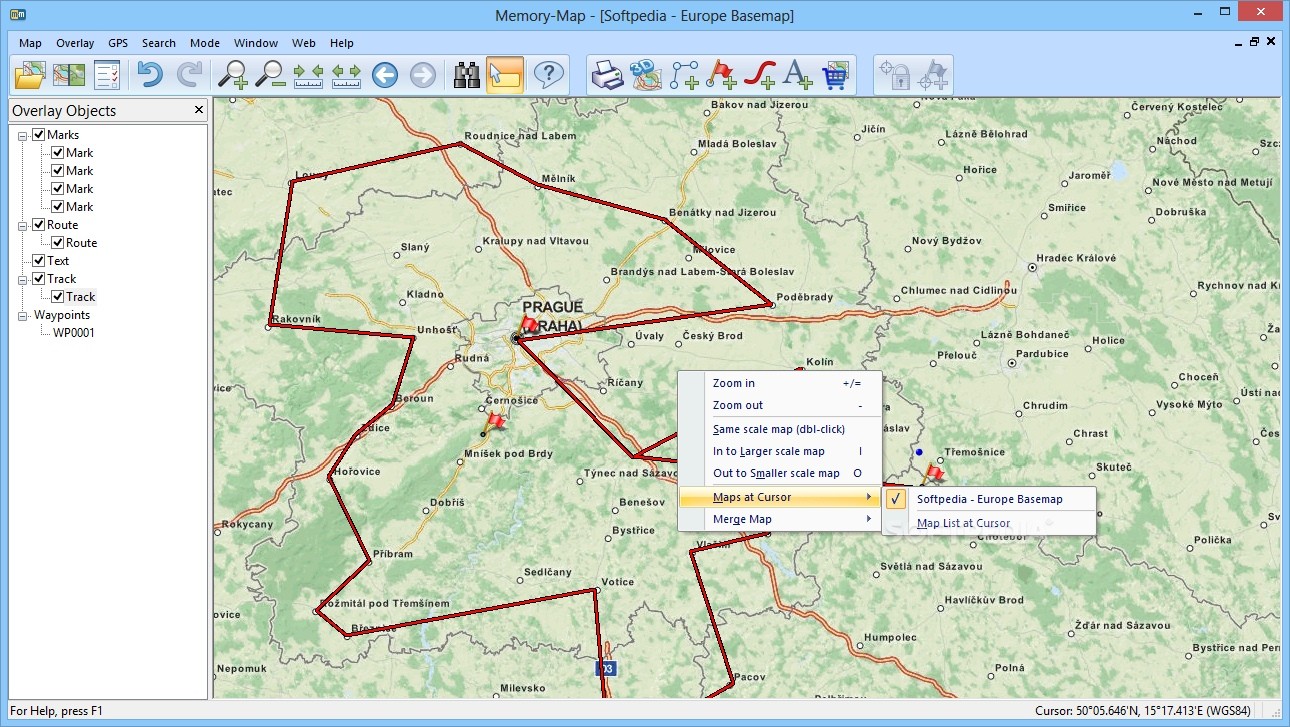The height and width of the screenshot is (727, 1290).
Task: Click the red flag near Černošice
Action: pyautogui.click(x=495, y=421)
